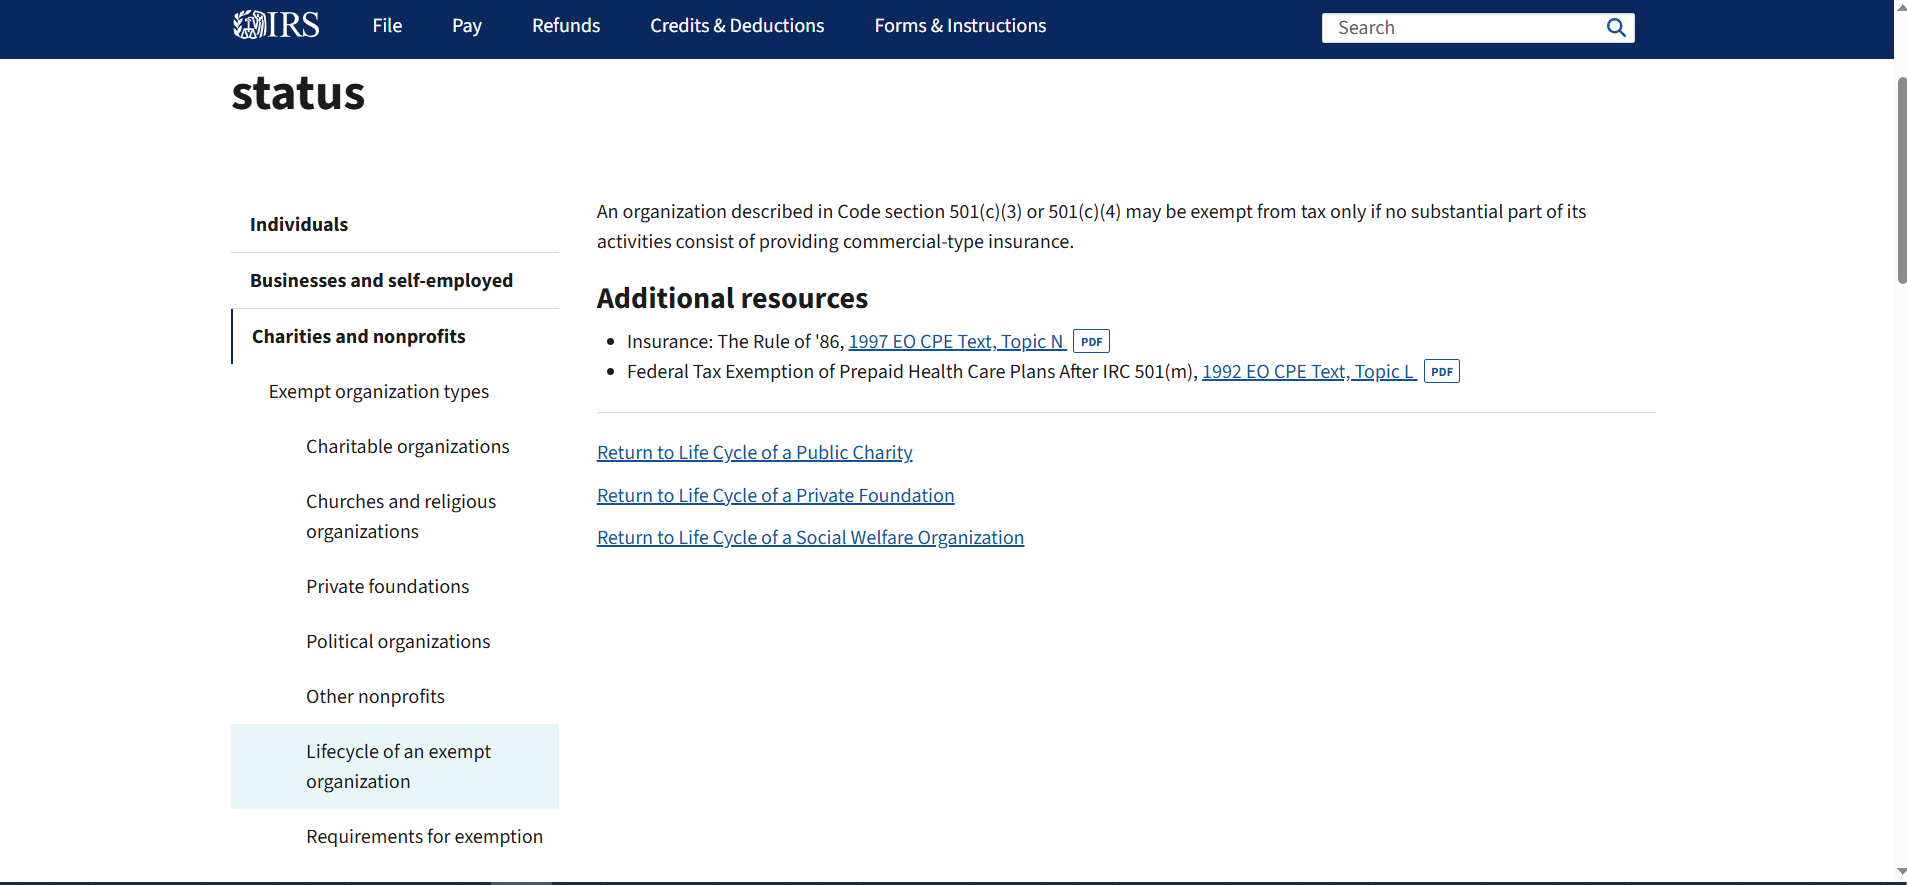The height and width of the screenshot is (885, 1907).
Task: Click PDF badge beside 1997 EO CPE Text
Action: point(1091,342)
